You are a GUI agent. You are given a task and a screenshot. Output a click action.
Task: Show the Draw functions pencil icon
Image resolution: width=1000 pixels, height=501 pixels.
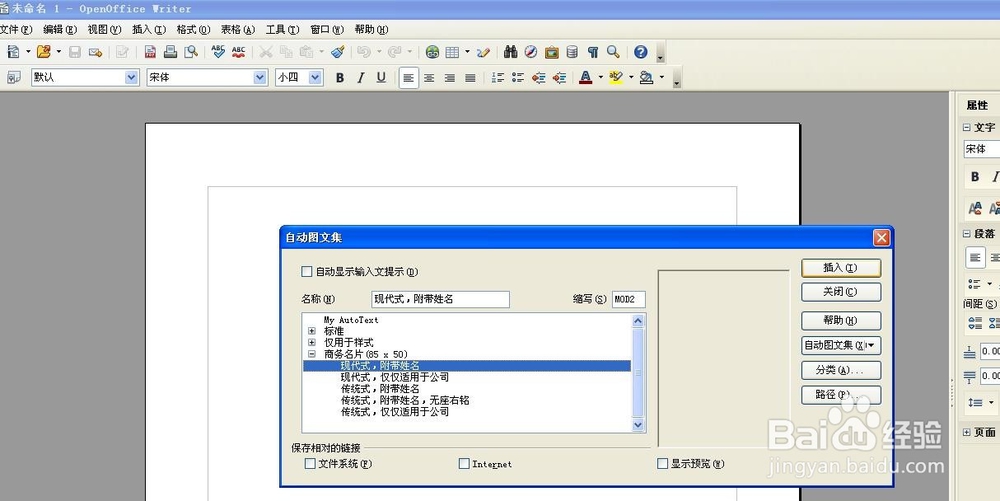point(483,52)
